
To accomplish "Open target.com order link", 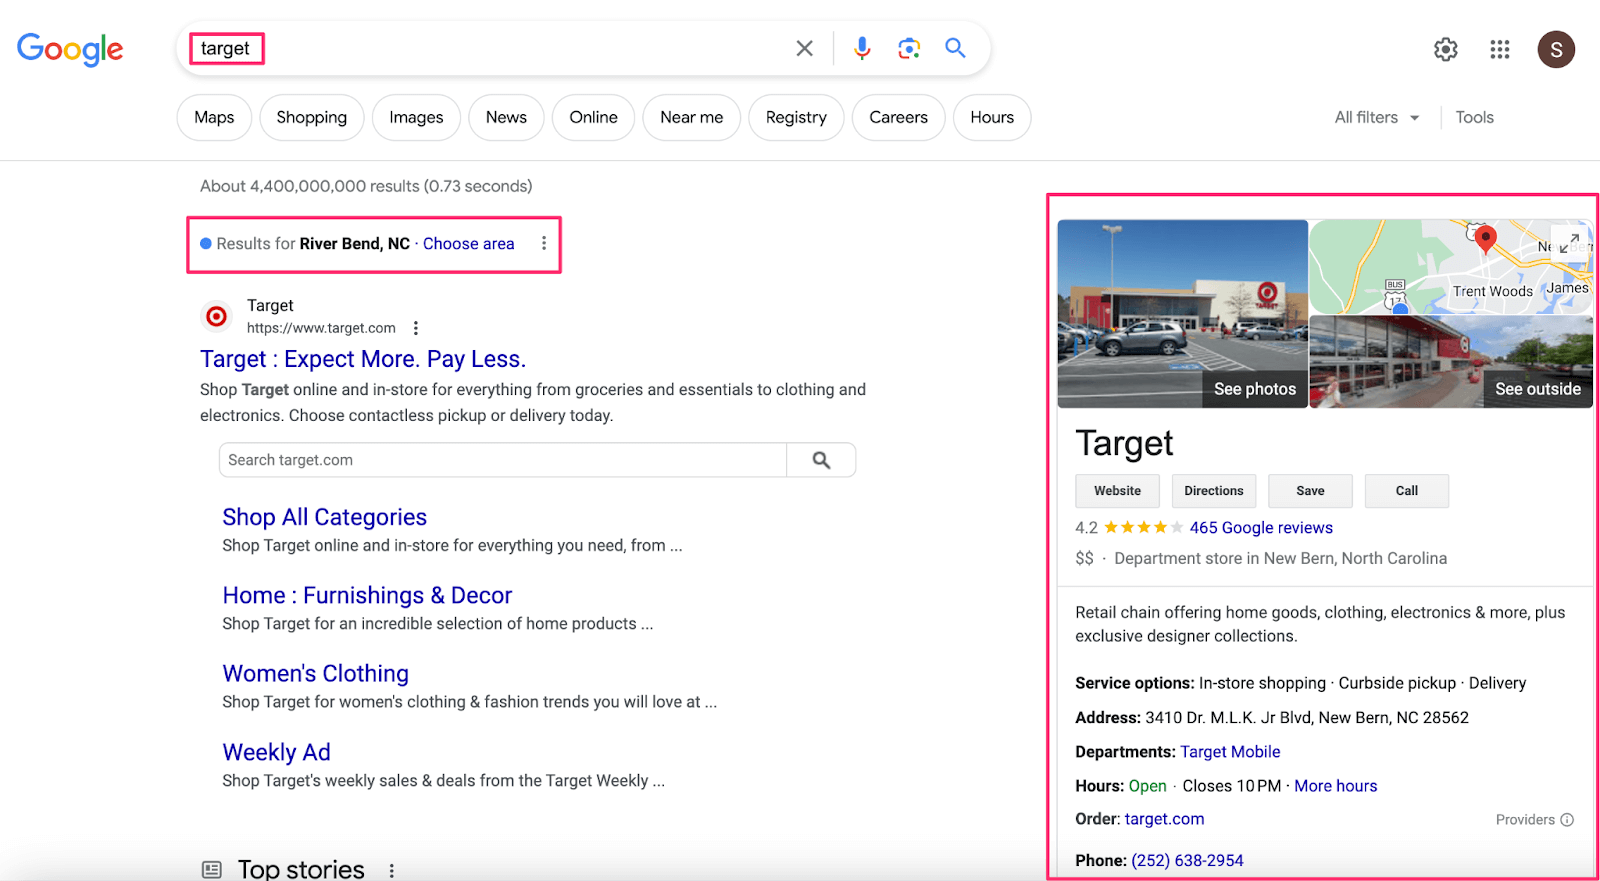I will 1164,819.
